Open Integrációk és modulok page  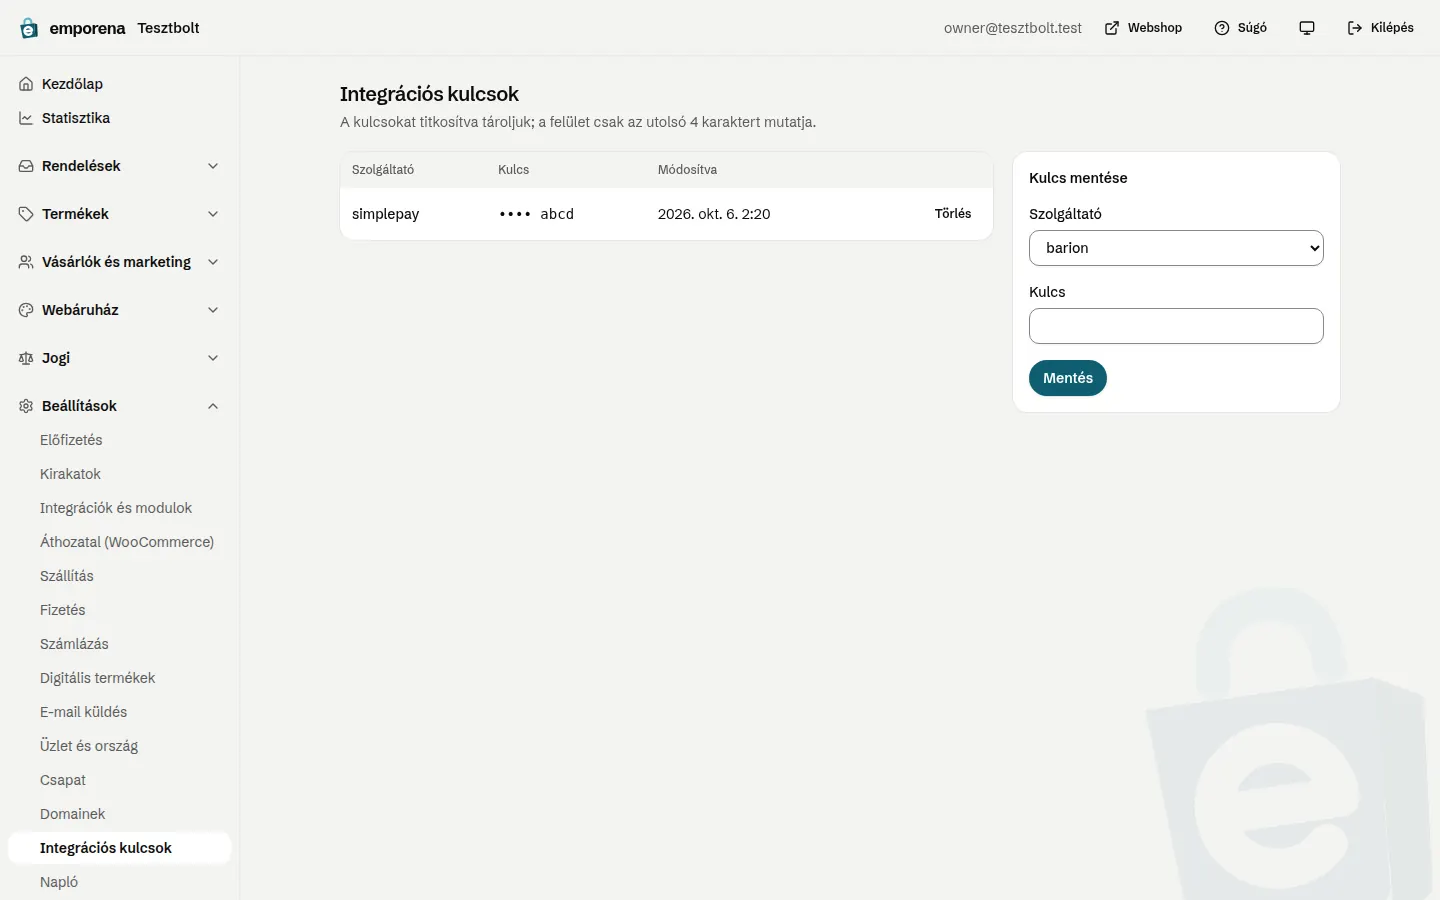[x=119, y=508]
